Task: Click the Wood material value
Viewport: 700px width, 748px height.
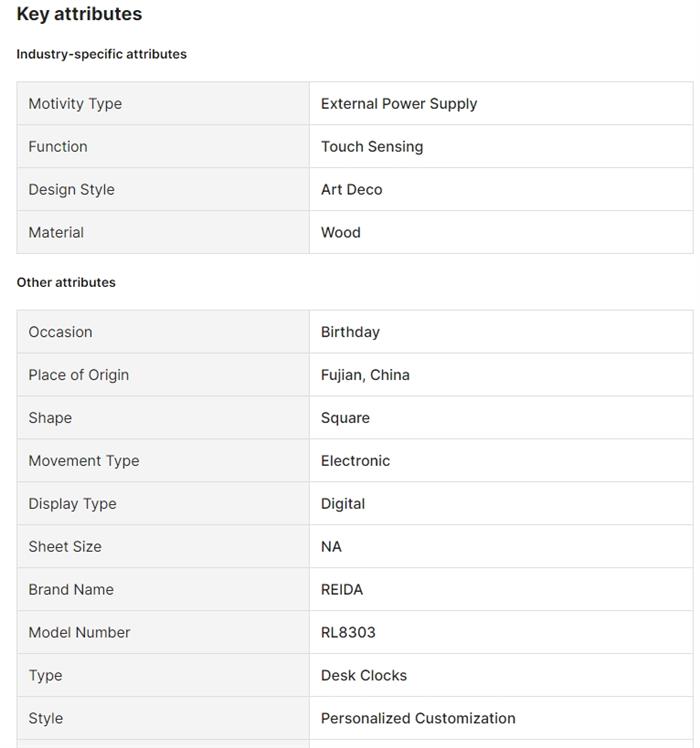Action: click(341, 233)
